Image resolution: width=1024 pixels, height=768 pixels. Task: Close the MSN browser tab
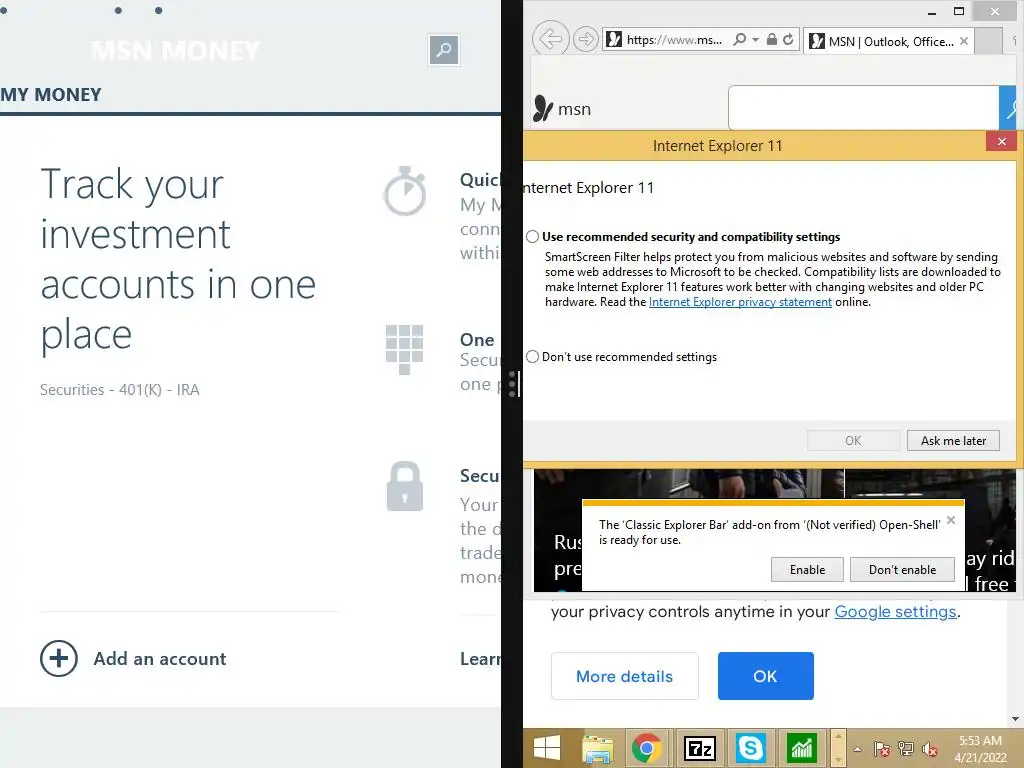click(x=964, y=41)
